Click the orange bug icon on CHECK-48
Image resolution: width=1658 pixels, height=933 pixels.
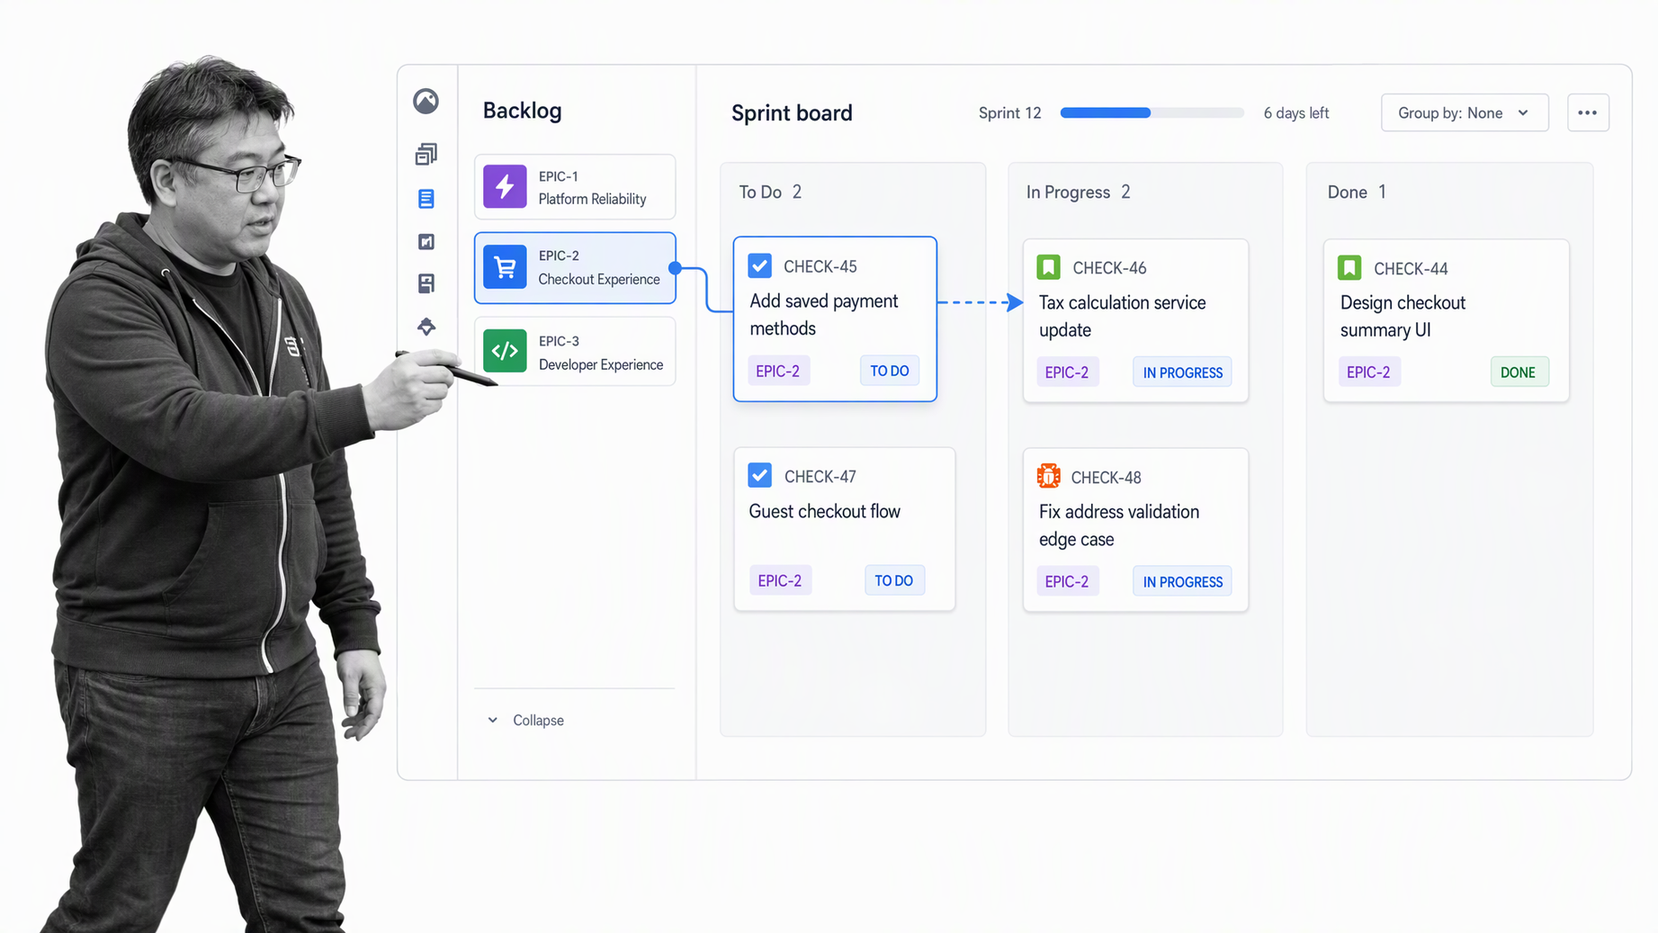[x=1048, y=476]
